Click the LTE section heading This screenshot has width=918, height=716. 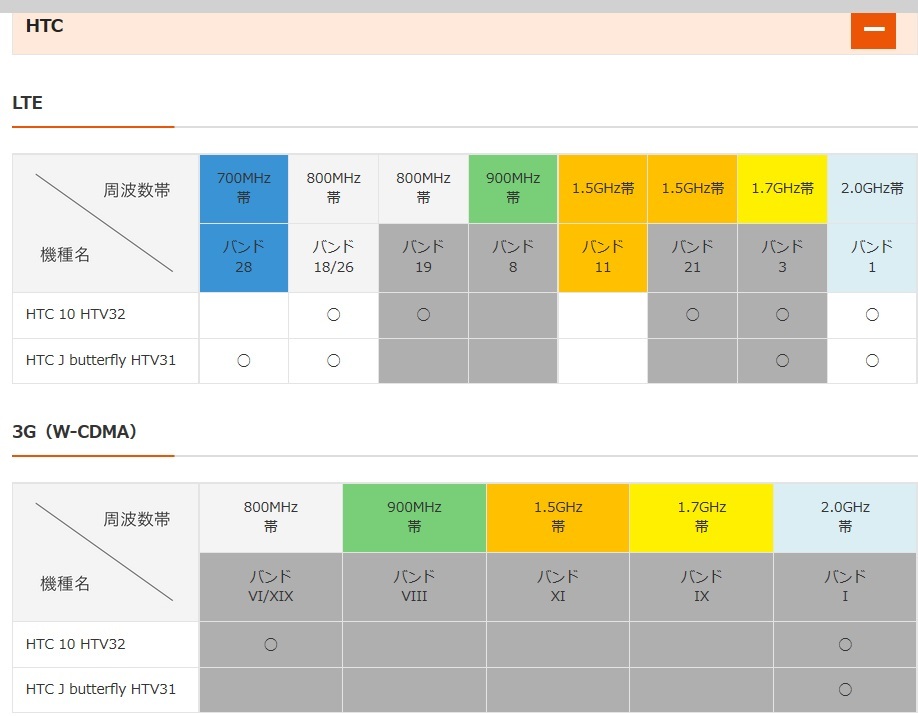point(28,103)
